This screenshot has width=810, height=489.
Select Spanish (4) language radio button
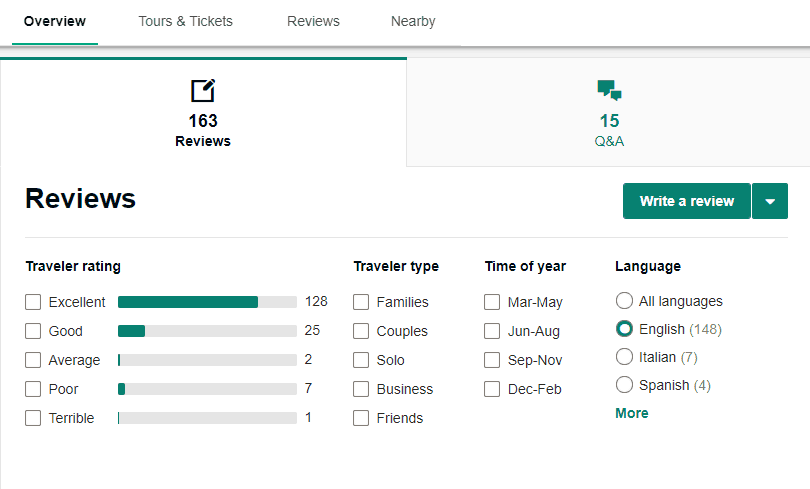[624, 385]
